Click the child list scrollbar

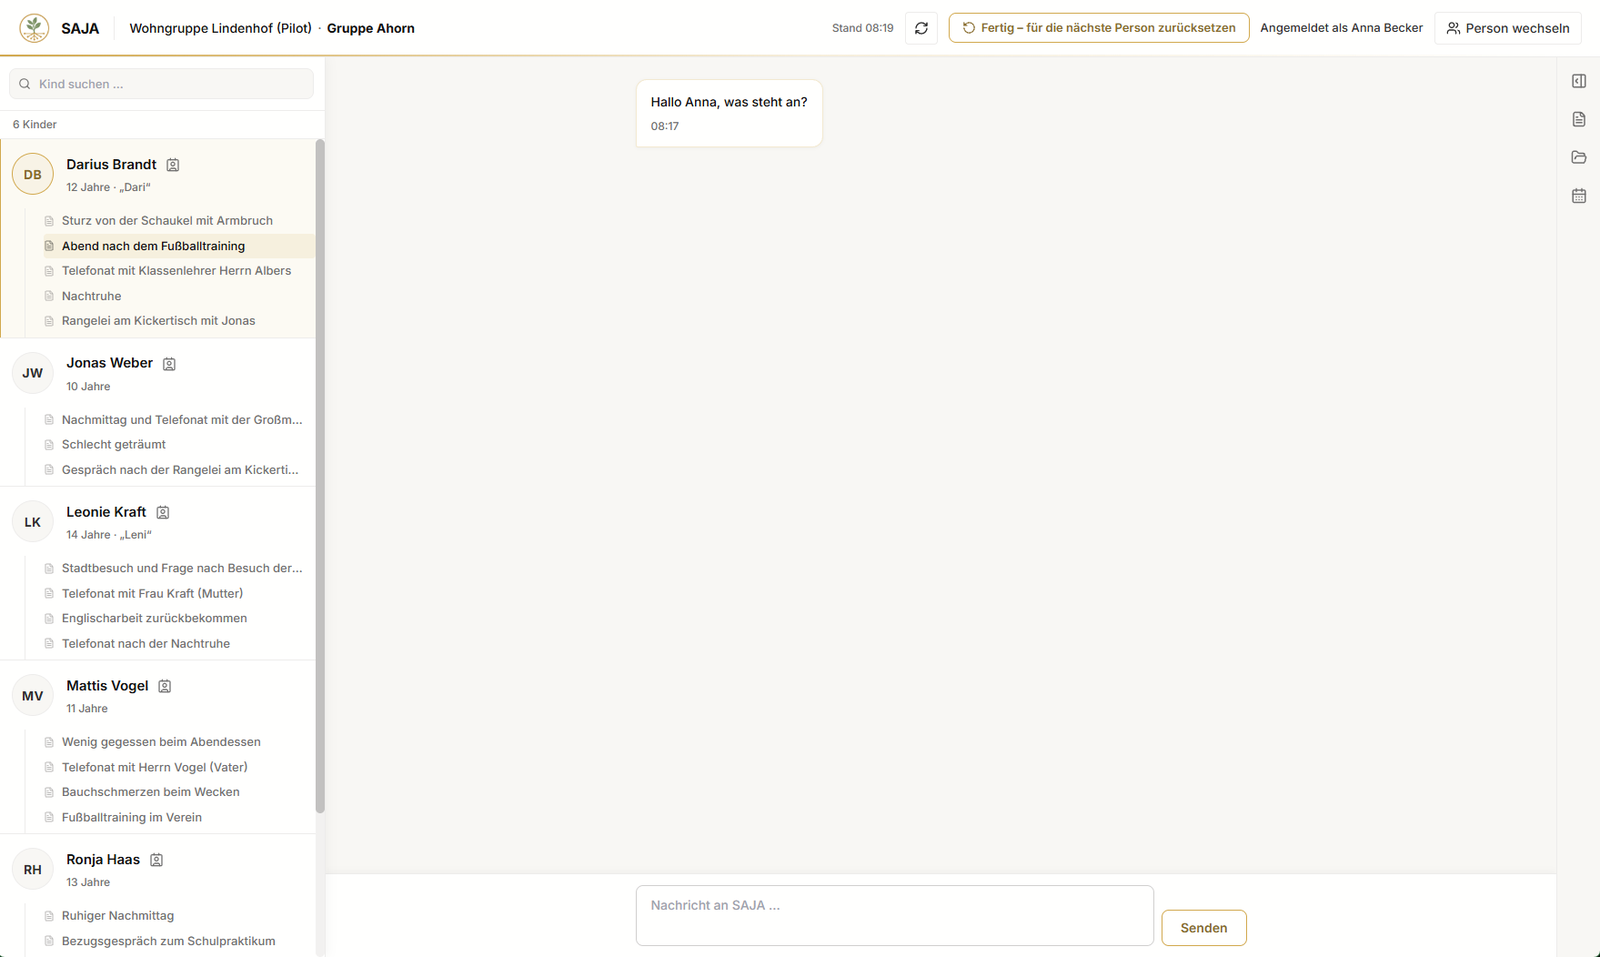320,476
